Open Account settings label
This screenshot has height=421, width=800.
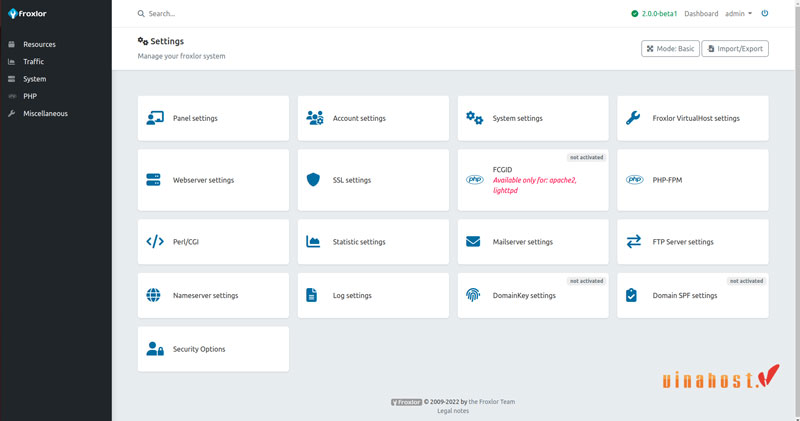pyautogui.click(x=359, y=118)
